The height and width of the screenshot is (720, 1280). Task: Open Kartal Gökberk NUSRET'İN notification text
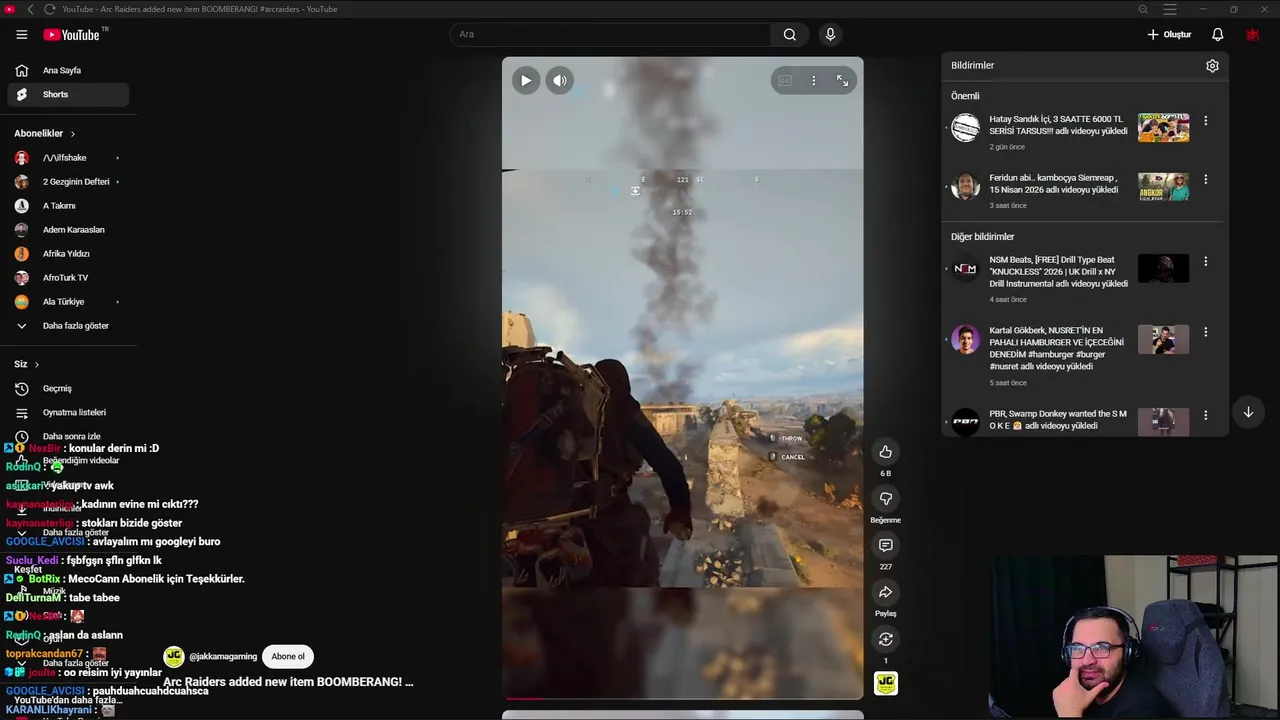click(x=1056, y=348)
